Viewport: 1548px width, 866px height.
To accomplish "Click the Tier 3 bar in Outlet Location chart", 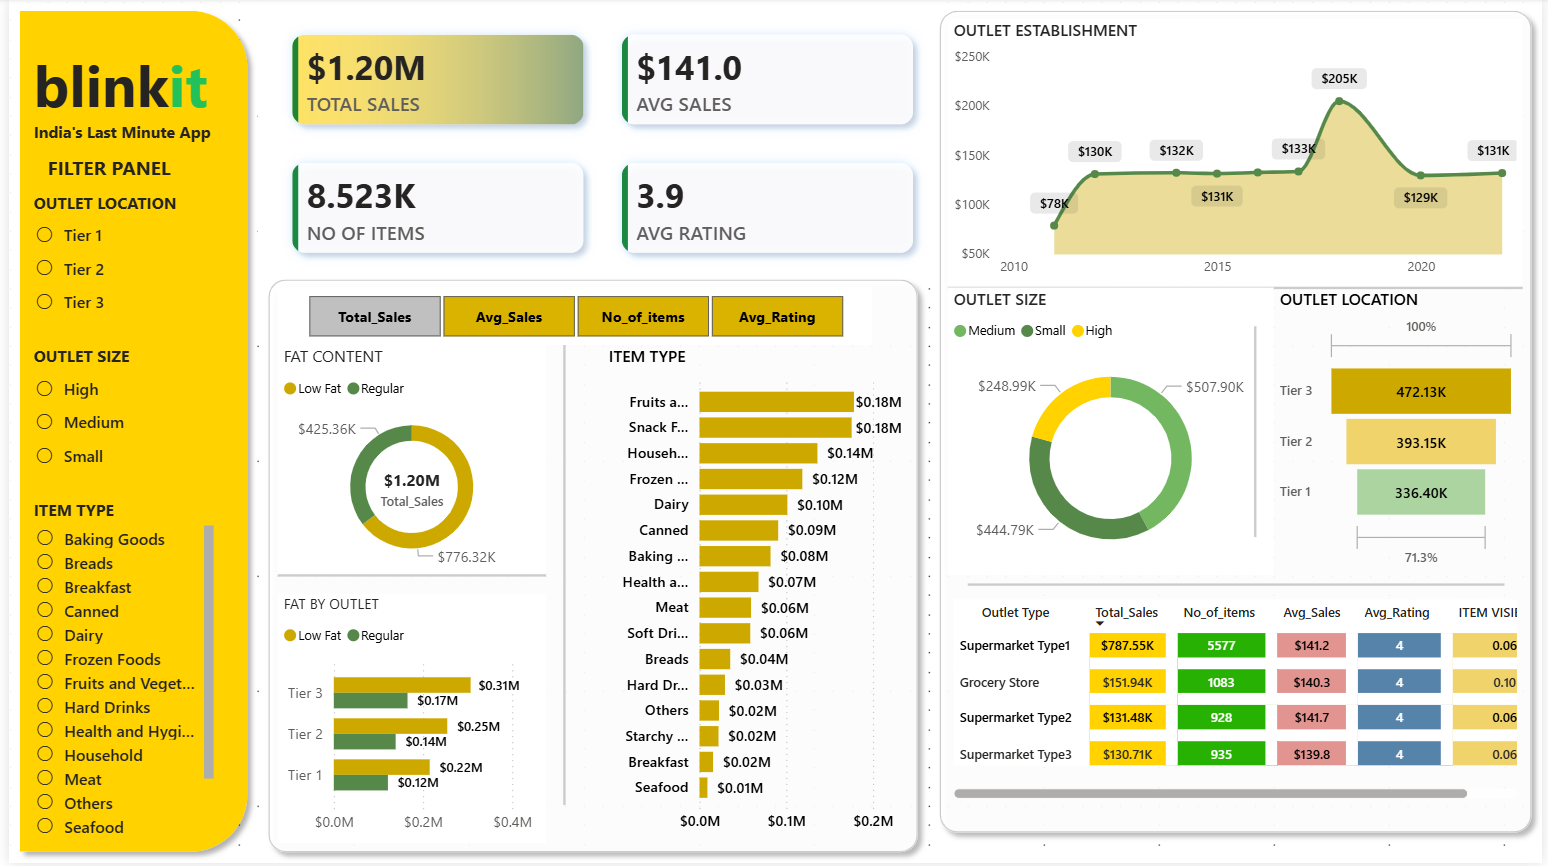I will pyautogui.click(x=1420, y=390).
